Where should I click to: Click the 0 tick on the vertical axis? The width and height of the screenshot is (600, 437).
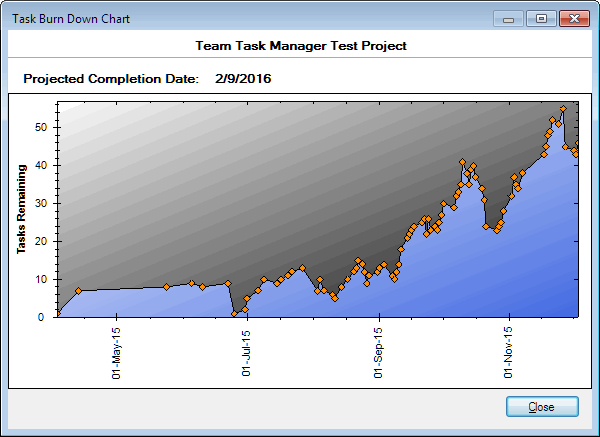[x=44, y=317]
